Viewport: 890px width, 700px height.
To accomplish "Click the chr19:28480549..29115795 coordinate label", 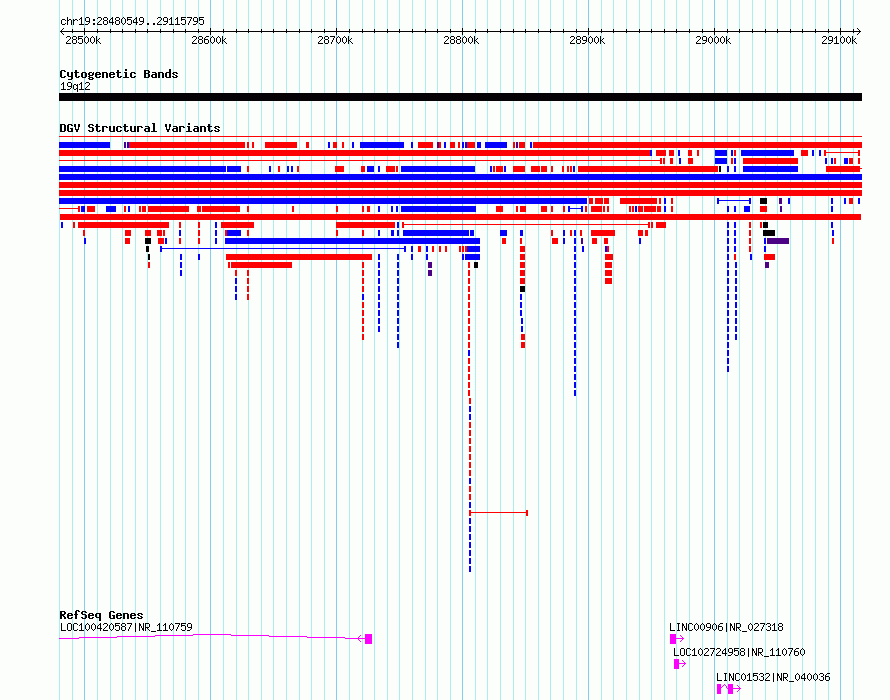I will click(x=132, y=22).
